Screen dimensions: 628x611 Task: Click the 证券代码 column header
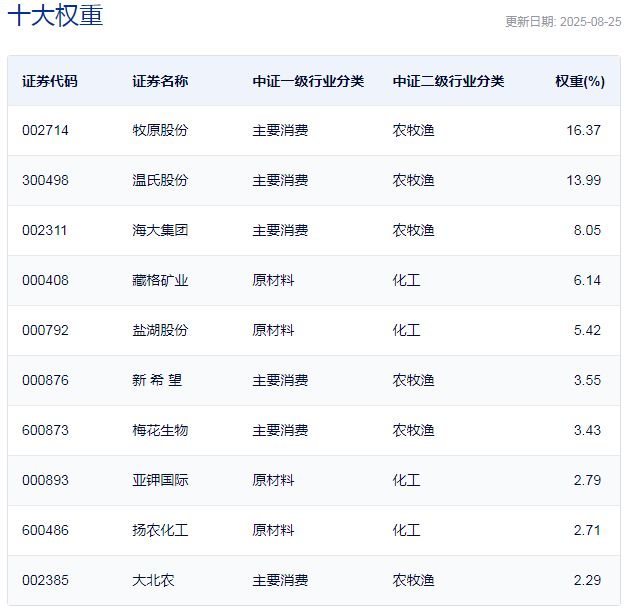(49, 81)
